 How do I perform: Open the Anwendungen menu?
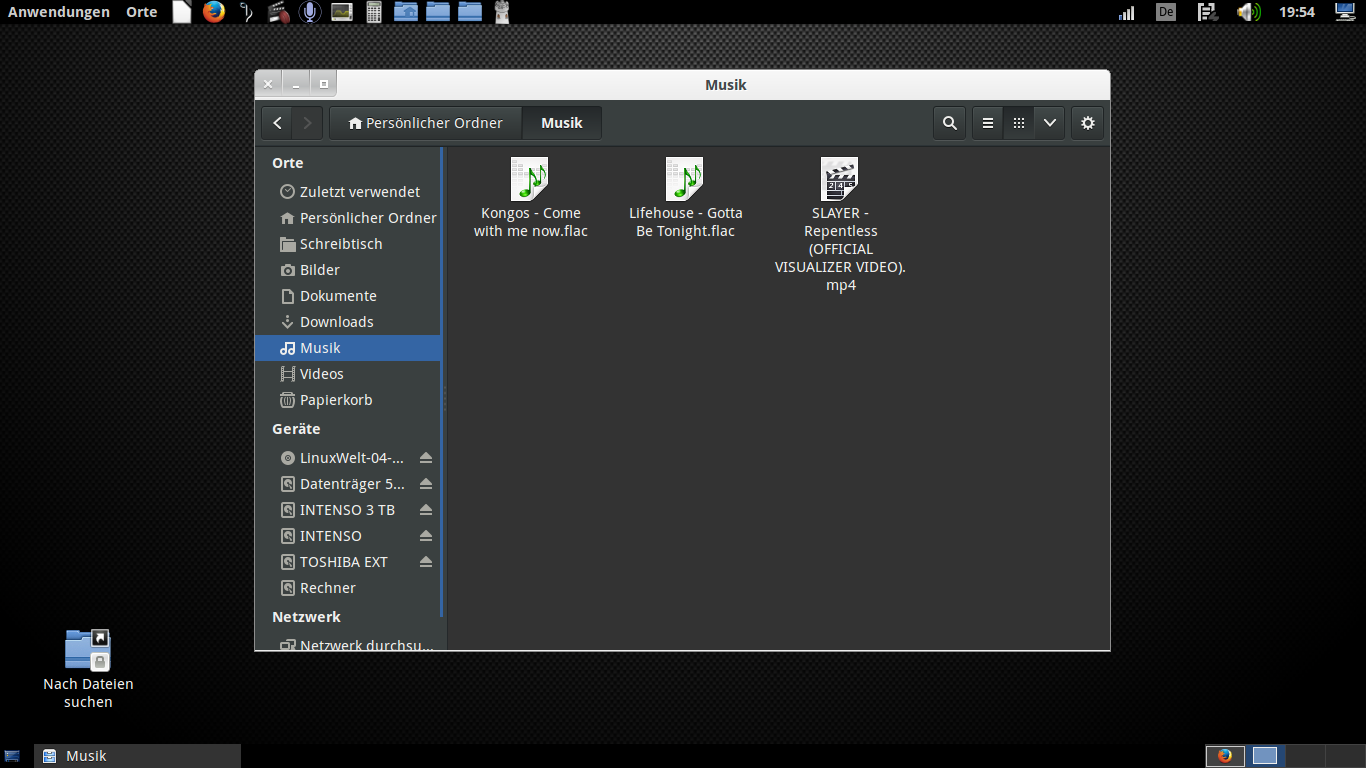coord(59,12)
